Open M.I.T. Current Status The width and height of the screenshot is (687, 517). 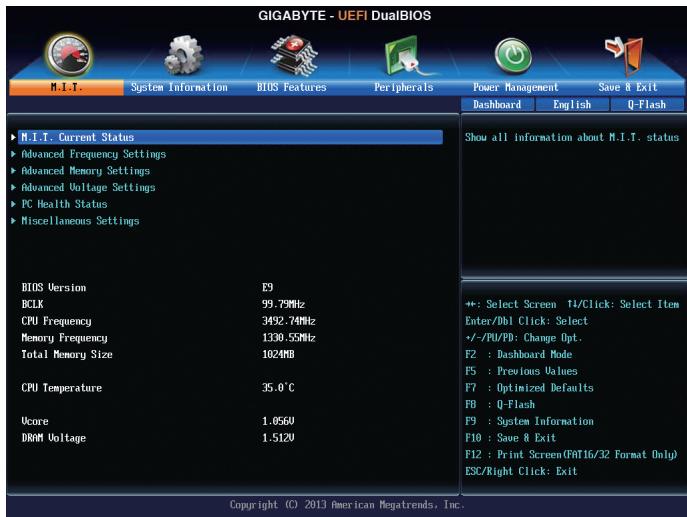pos(230,137)
